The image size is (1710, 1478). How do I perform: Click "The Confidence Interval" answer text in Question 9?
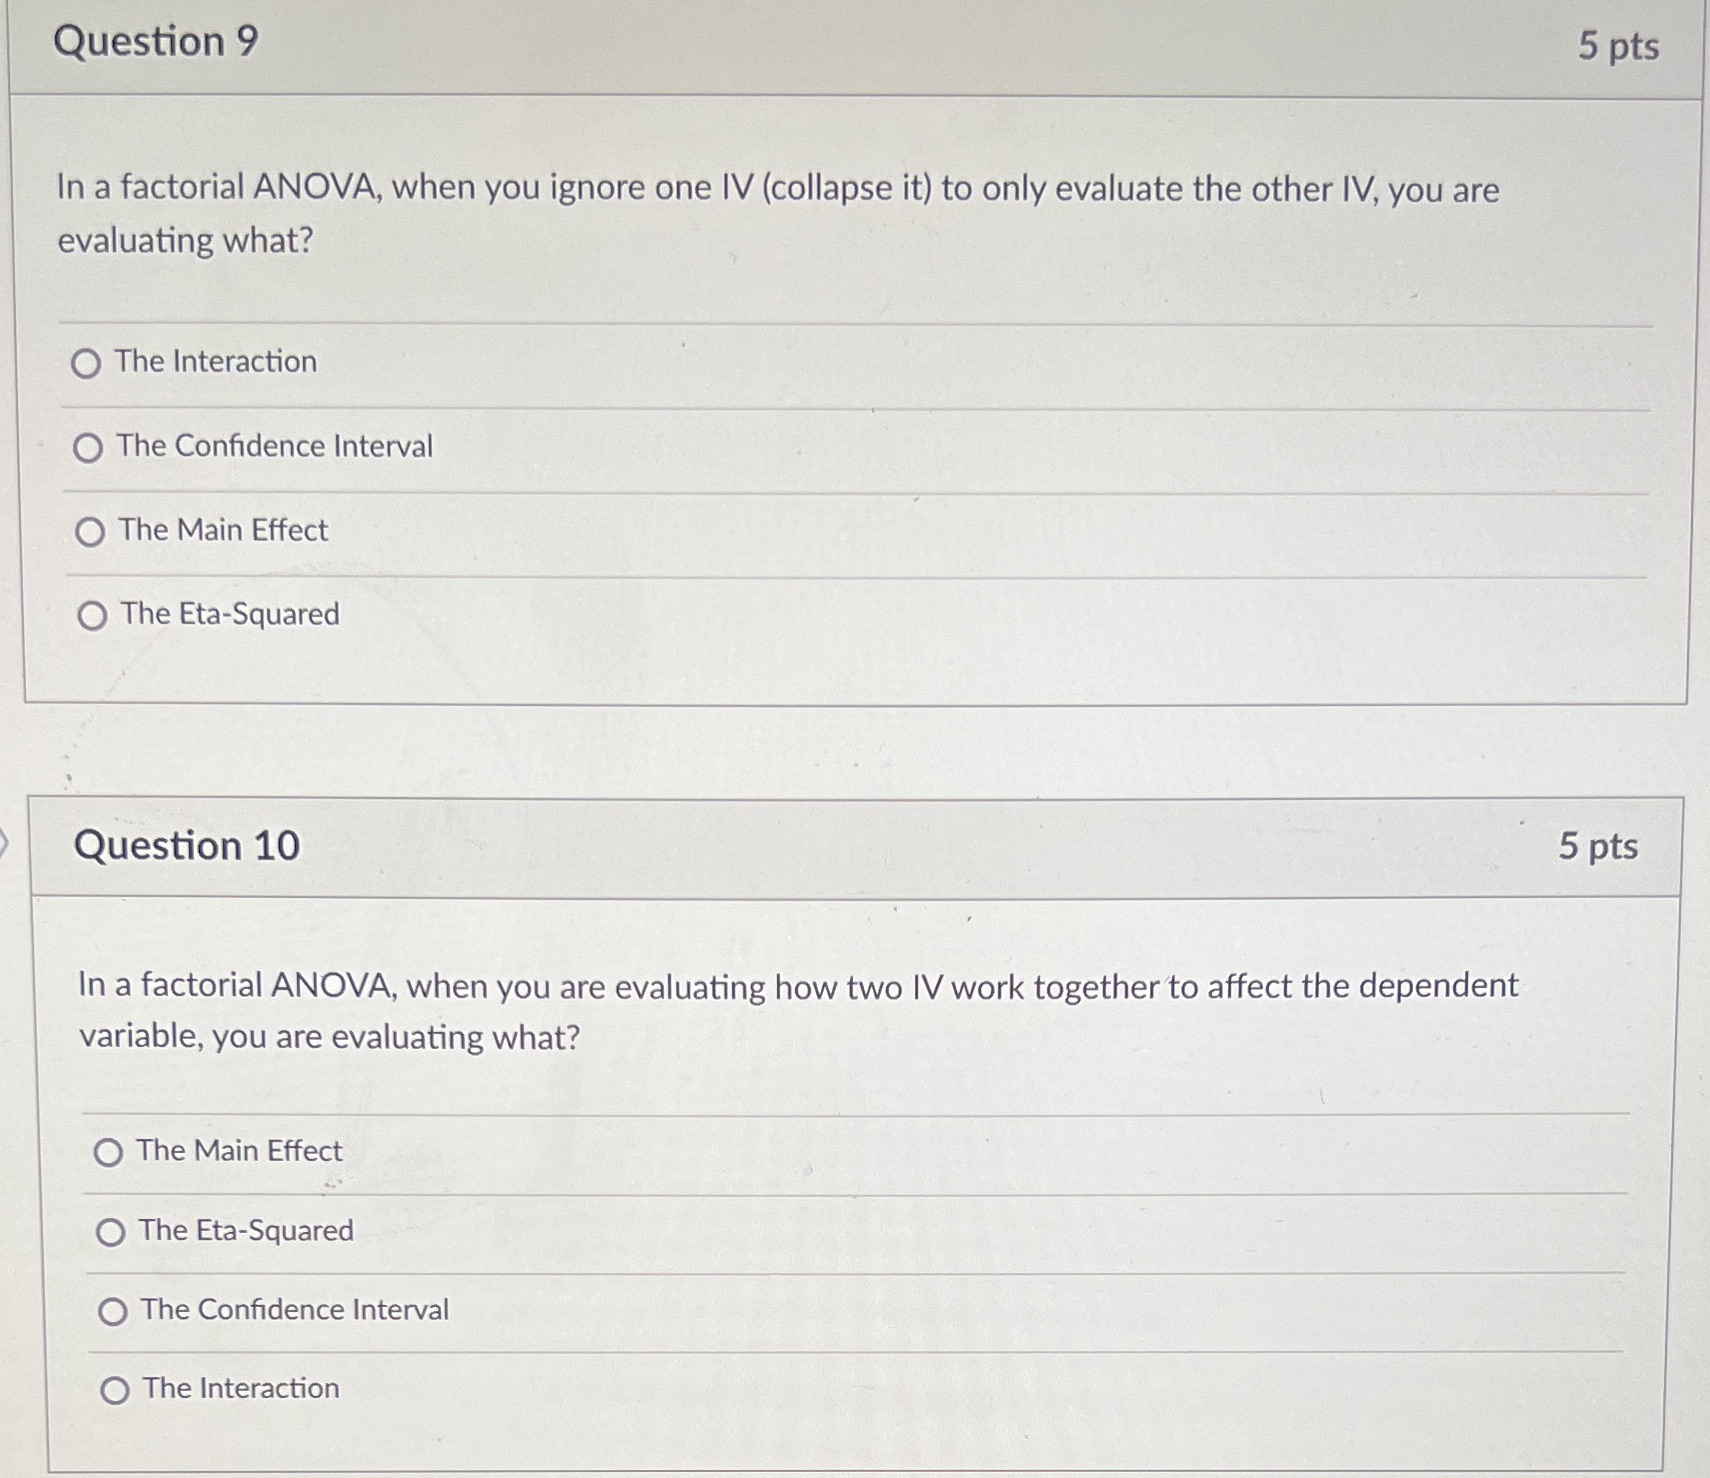pos(275,446)
